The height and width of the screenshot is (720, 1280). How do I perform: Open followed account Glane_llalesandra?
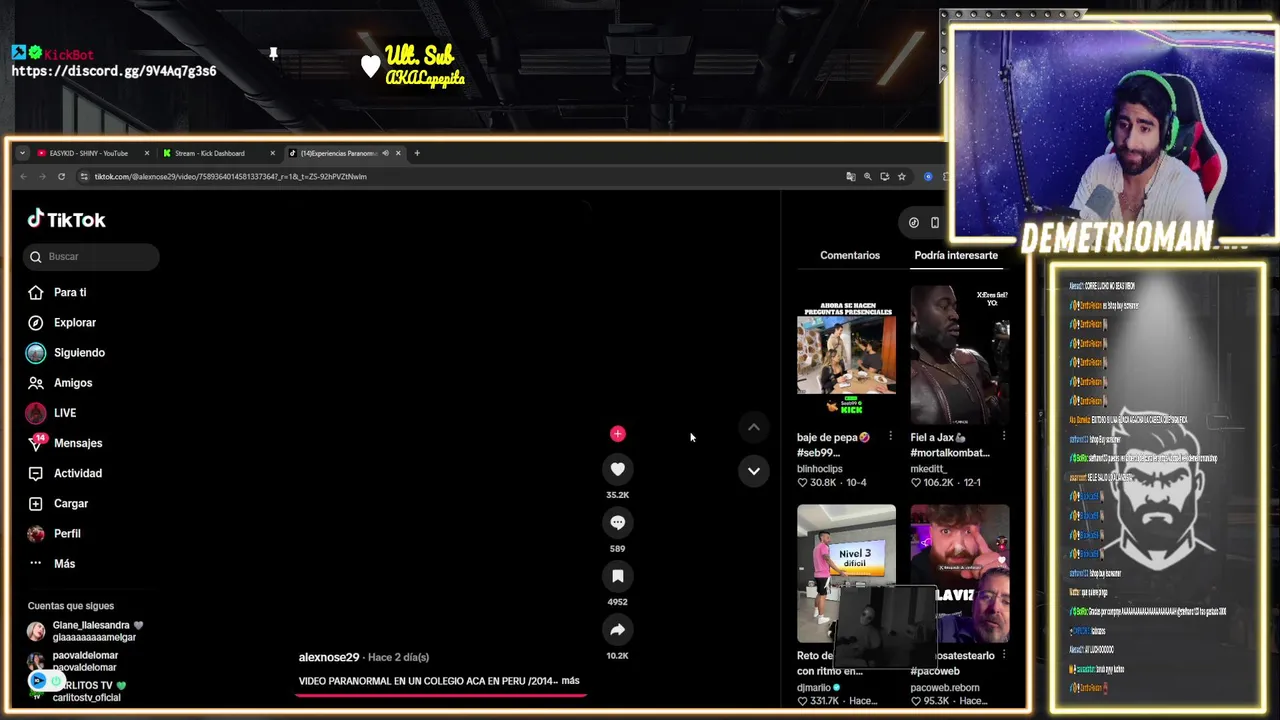click(84, 631)
